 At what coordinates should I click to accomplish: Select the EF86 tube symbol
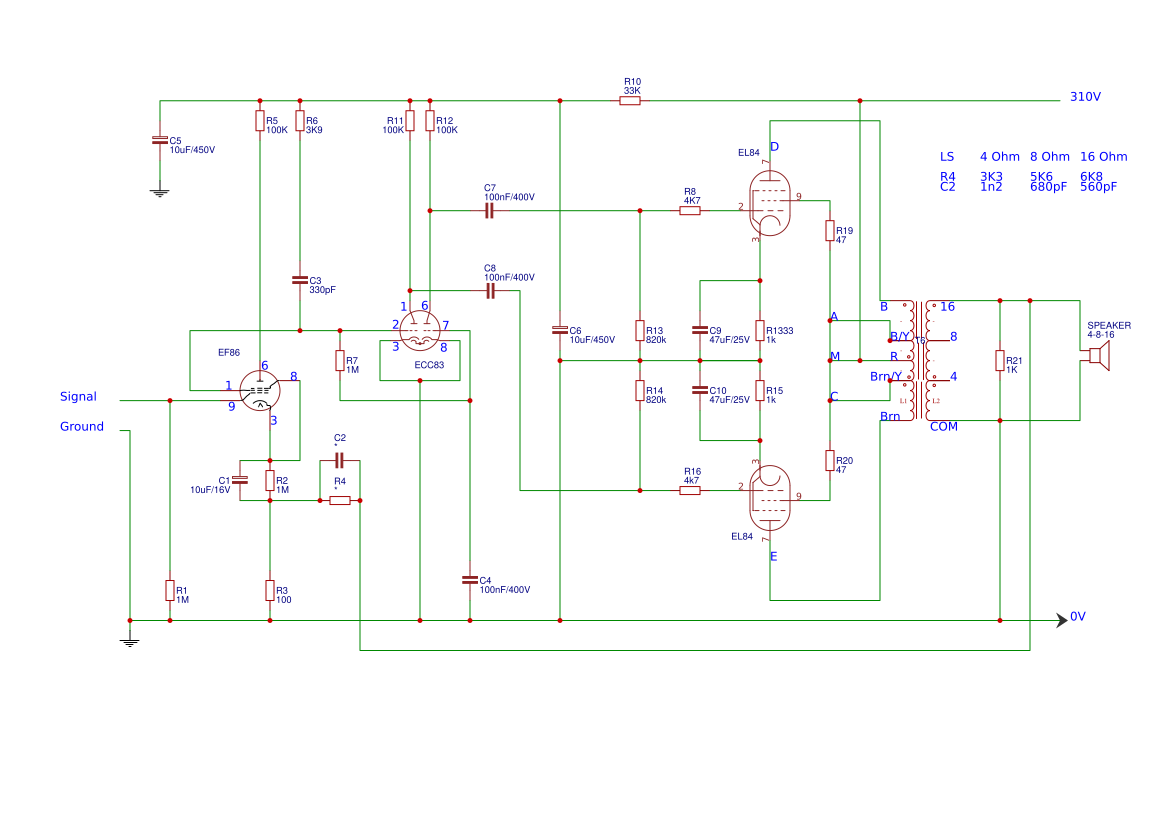tap(259, 391)
